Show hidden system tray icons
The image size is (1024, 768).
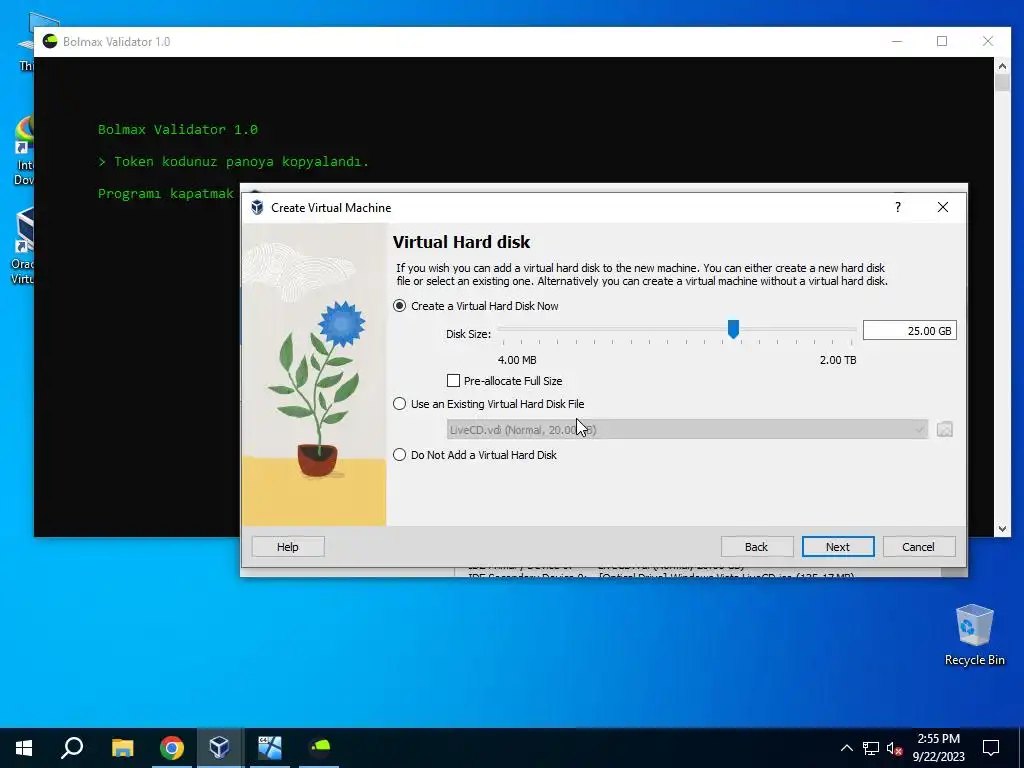pos(846,748)
